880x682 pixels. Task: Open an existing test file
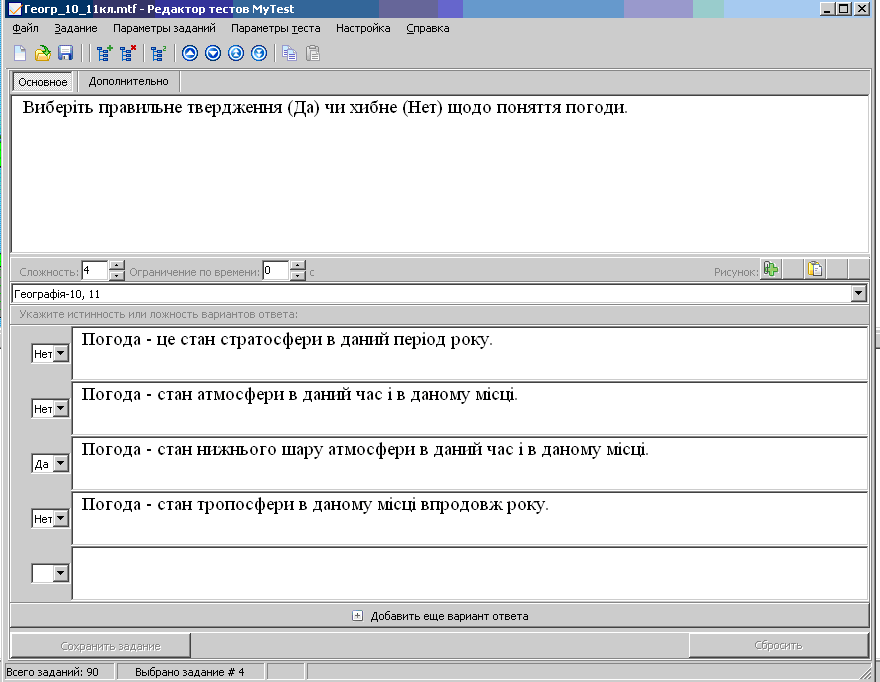43,53
